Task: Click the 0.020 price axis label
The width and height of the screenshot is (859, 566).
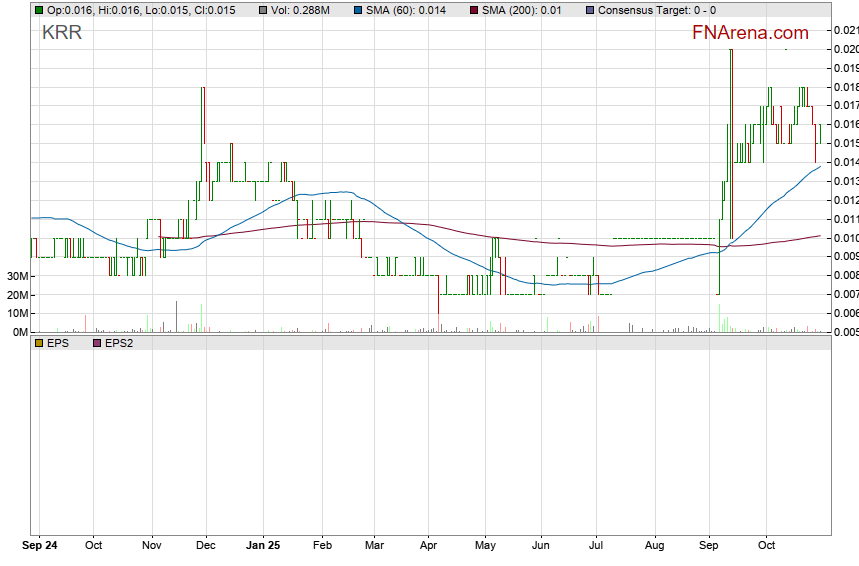Action: 845,49
